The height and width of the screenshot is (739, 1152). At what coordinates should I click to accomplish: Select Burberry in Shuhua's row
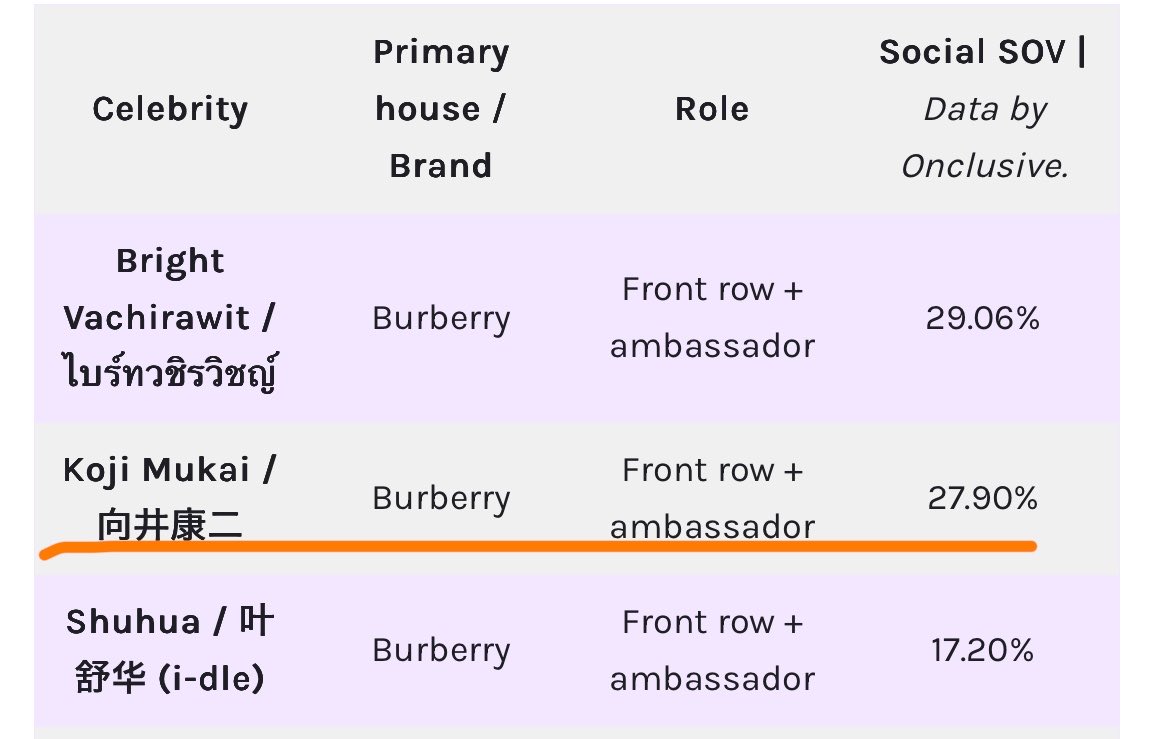click(441, 651)
